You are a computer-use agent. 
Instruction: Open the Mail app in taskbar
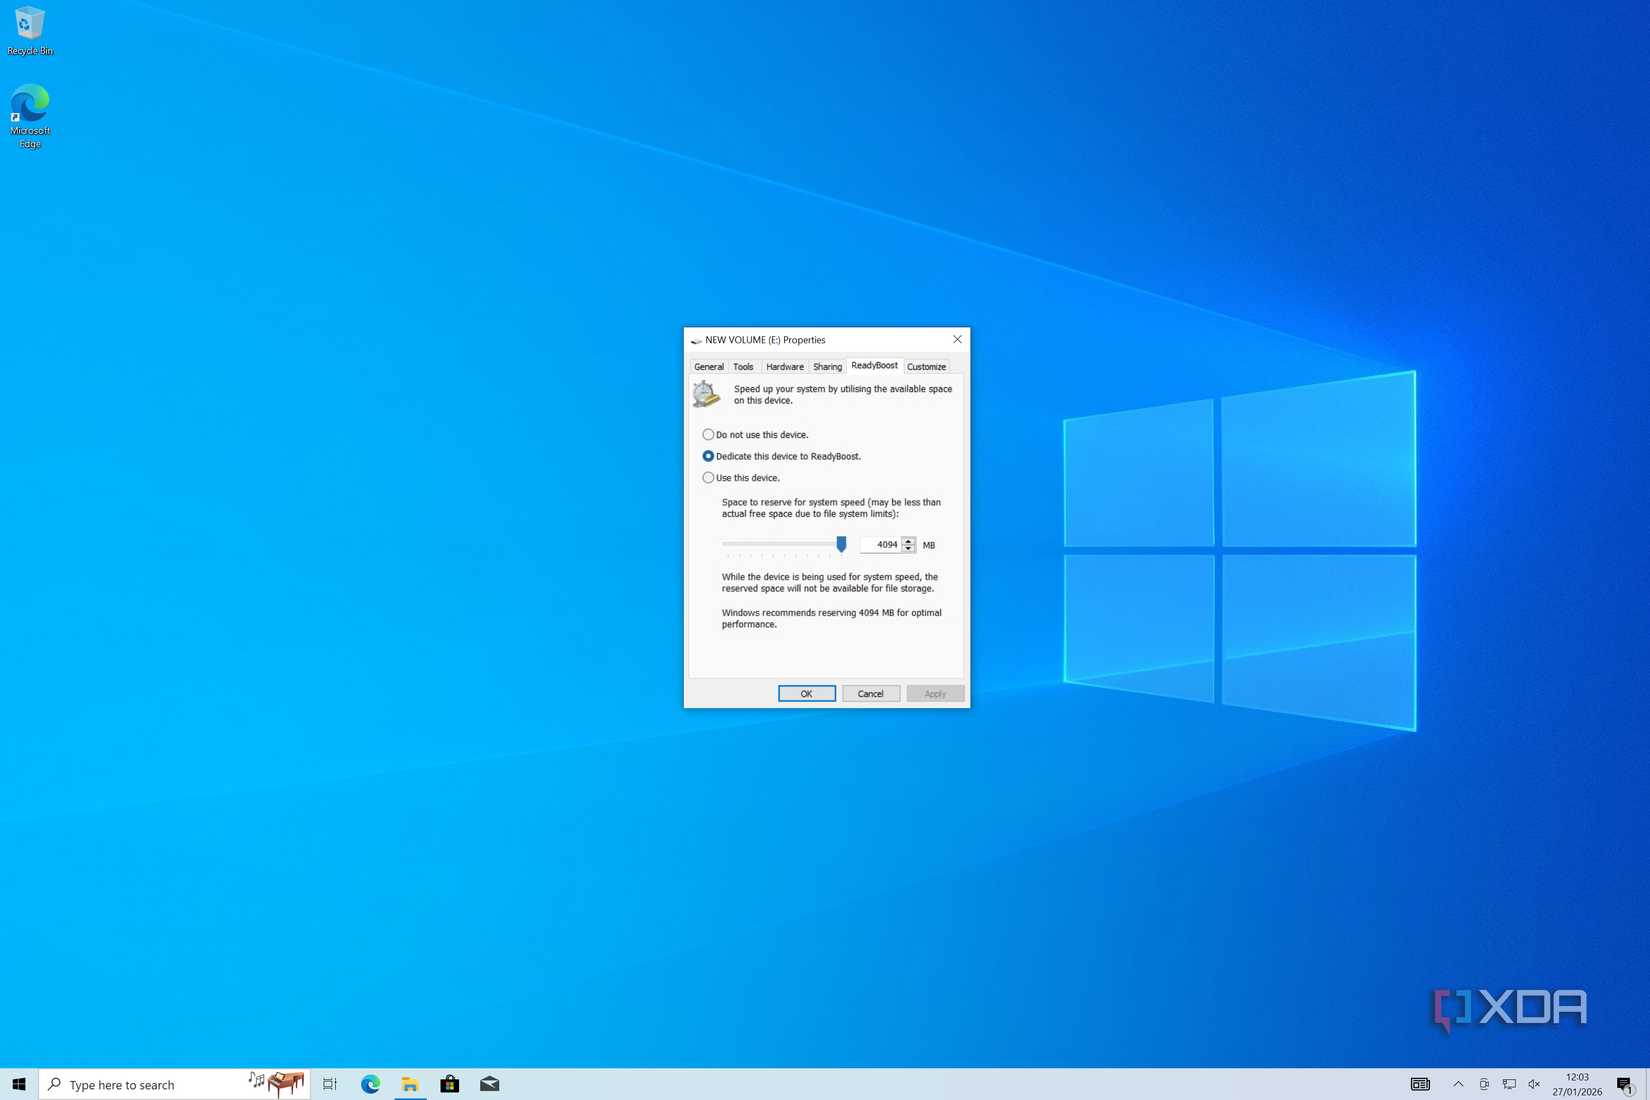(x=489, y=1084)
